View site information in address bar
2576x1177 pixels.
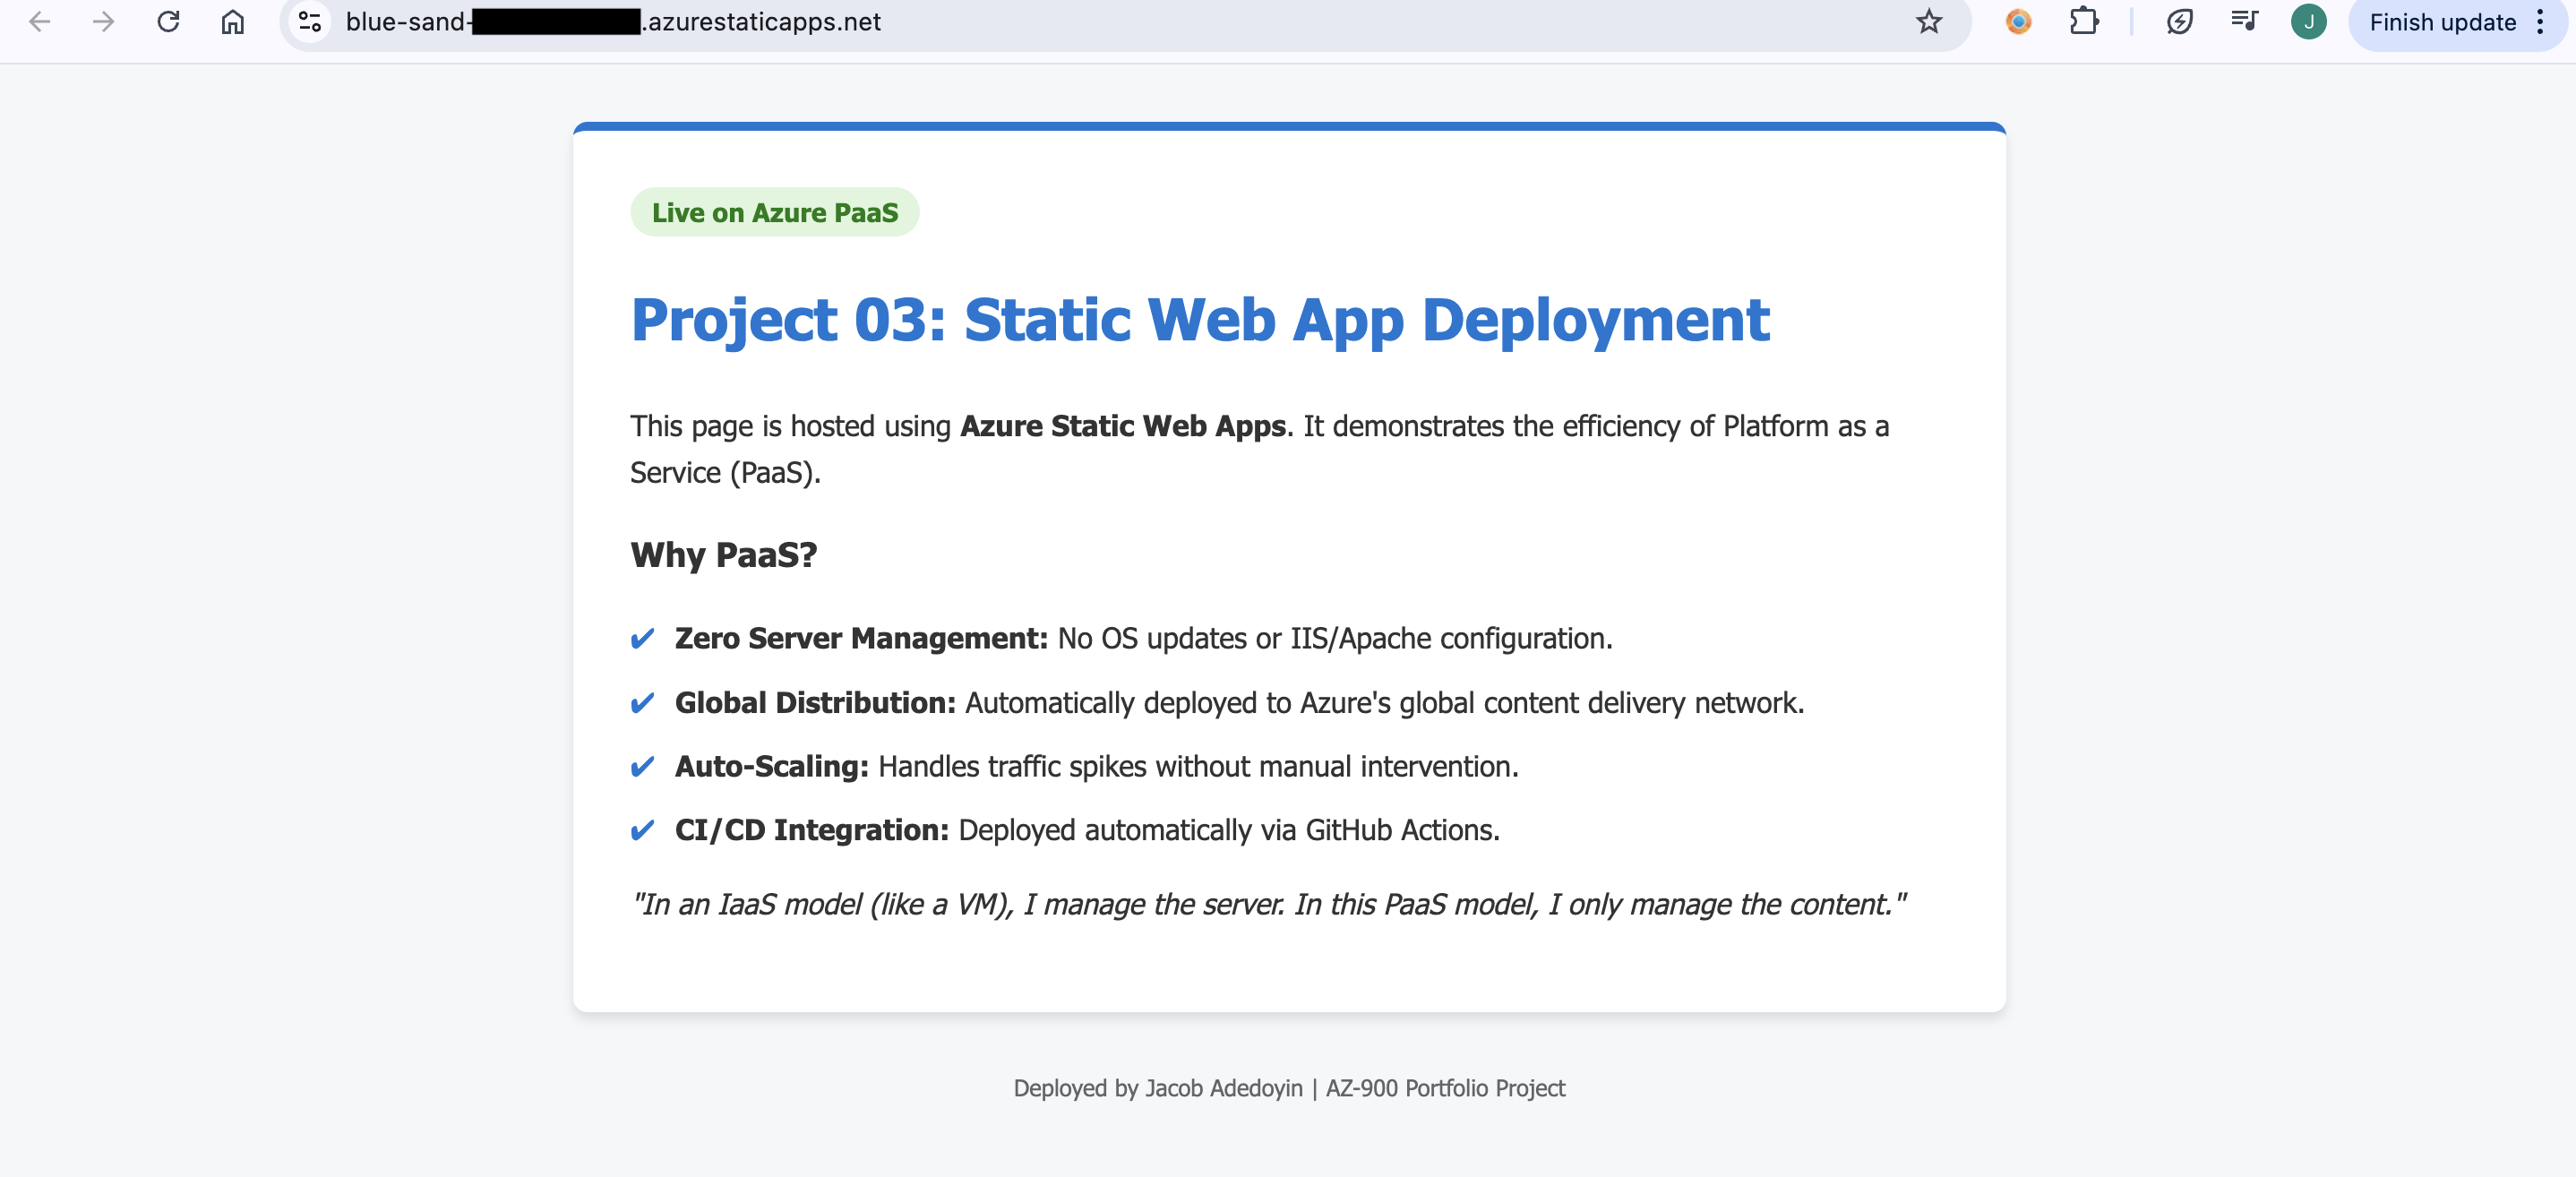tap(310, 22)
